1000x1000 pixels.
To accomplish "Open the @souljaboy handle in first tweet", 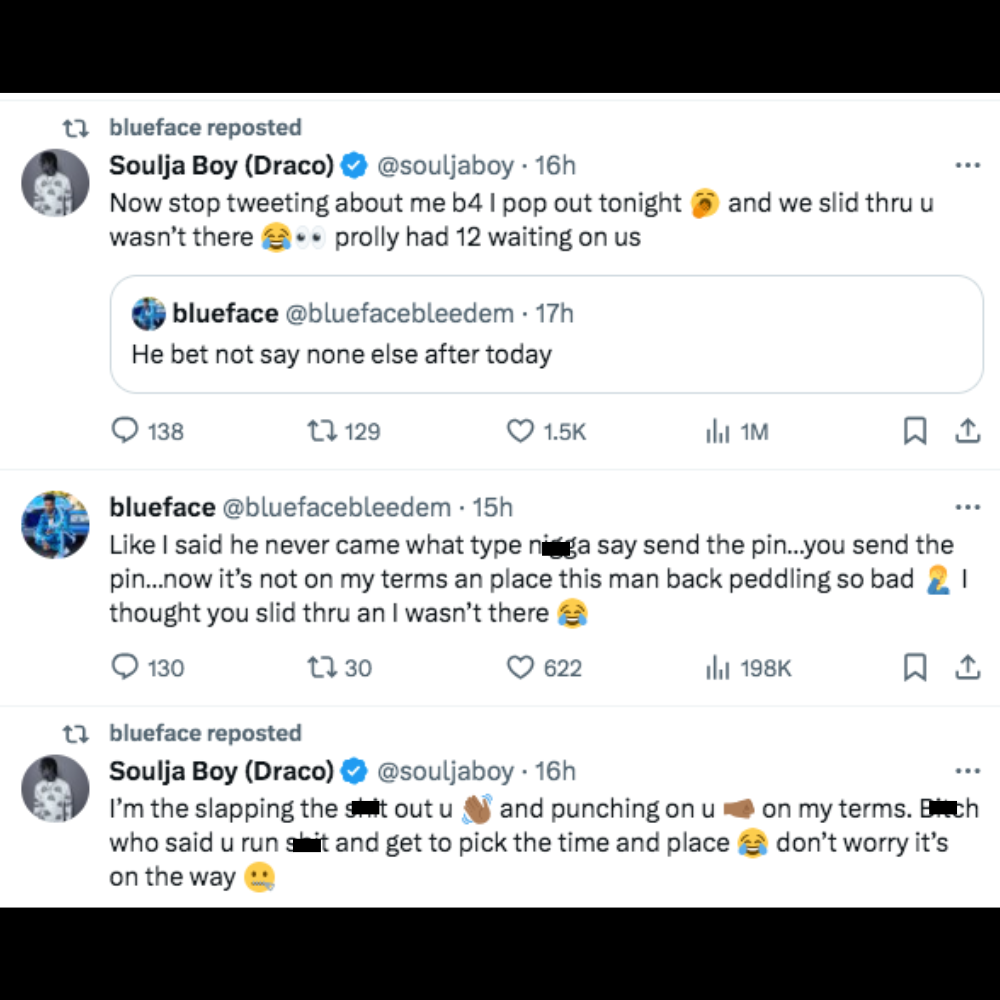I will pyautogui.click(x=444, y=165).
